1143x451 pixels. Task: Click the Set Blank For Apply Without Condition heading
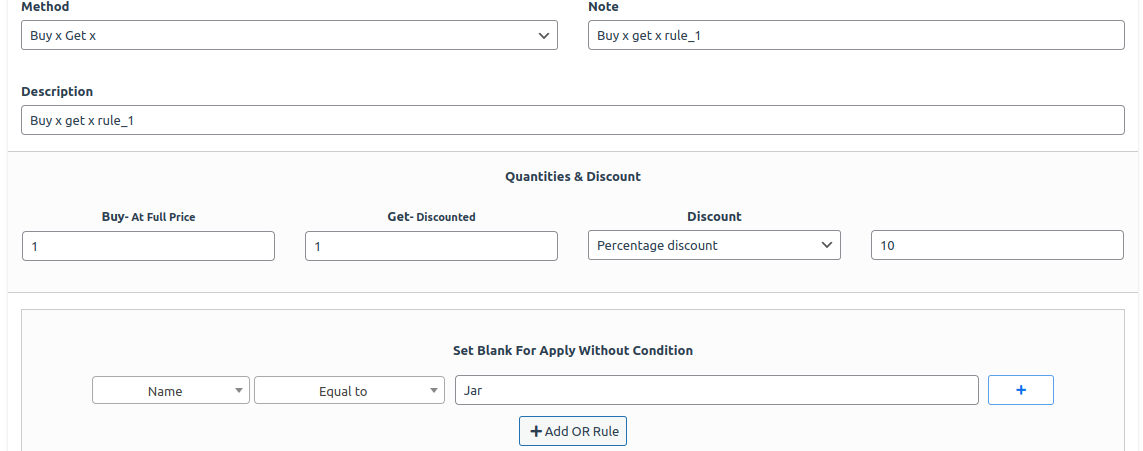[573, 350]
